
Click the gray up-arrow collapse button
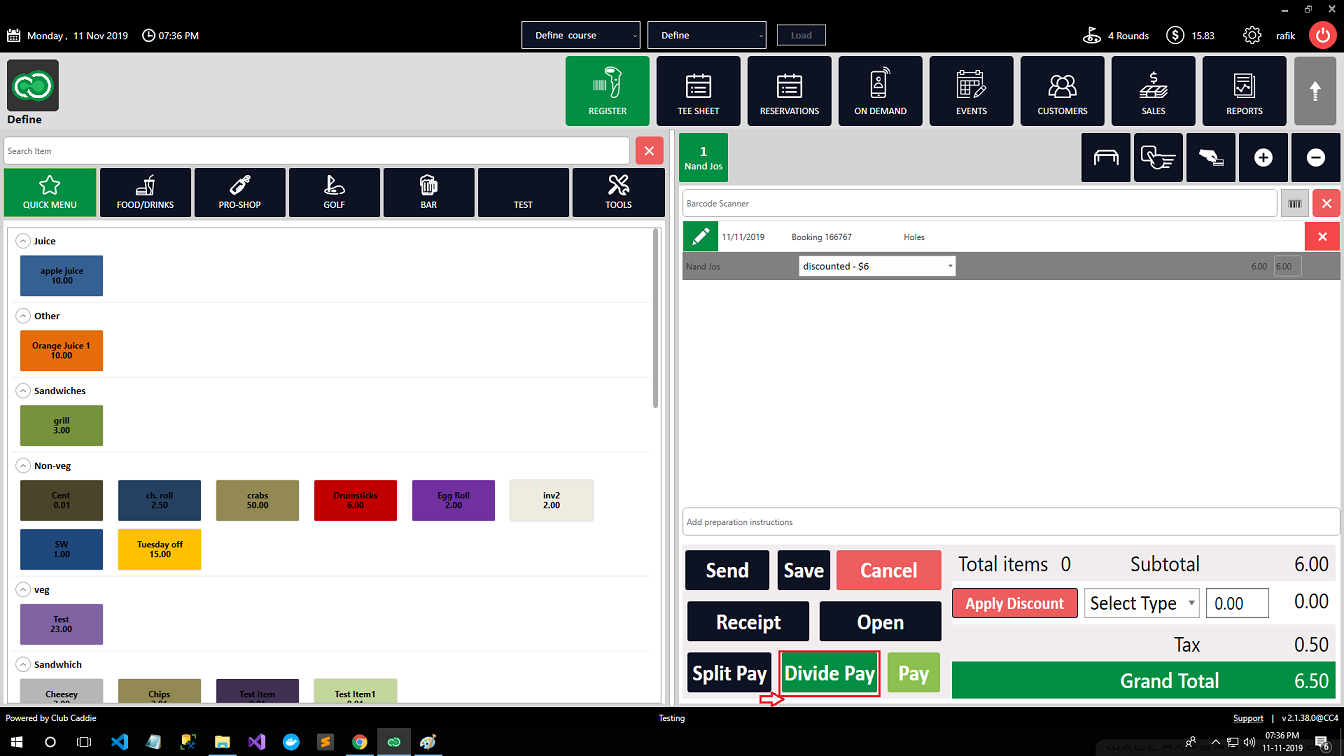(x=1315, y=91)
